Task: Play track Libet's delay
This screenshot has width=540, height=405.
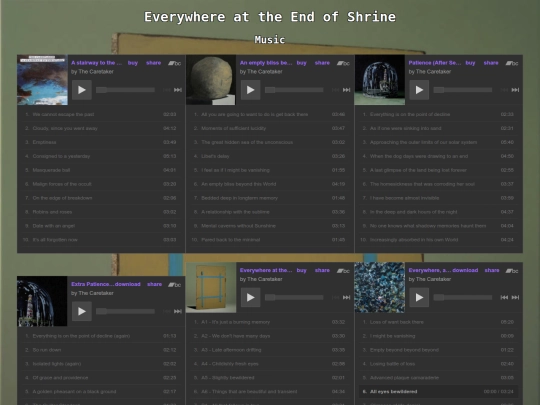Action: click(x=270, y=156)
